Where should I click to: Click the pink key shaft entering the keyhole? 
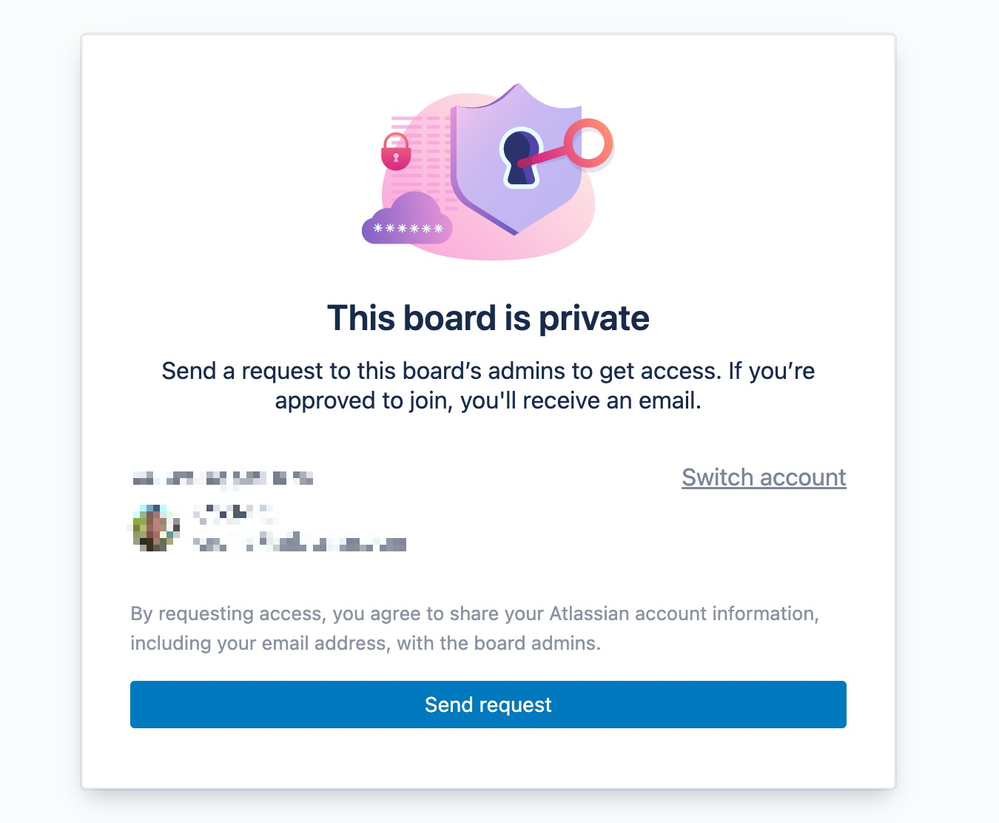pos(543,157)
